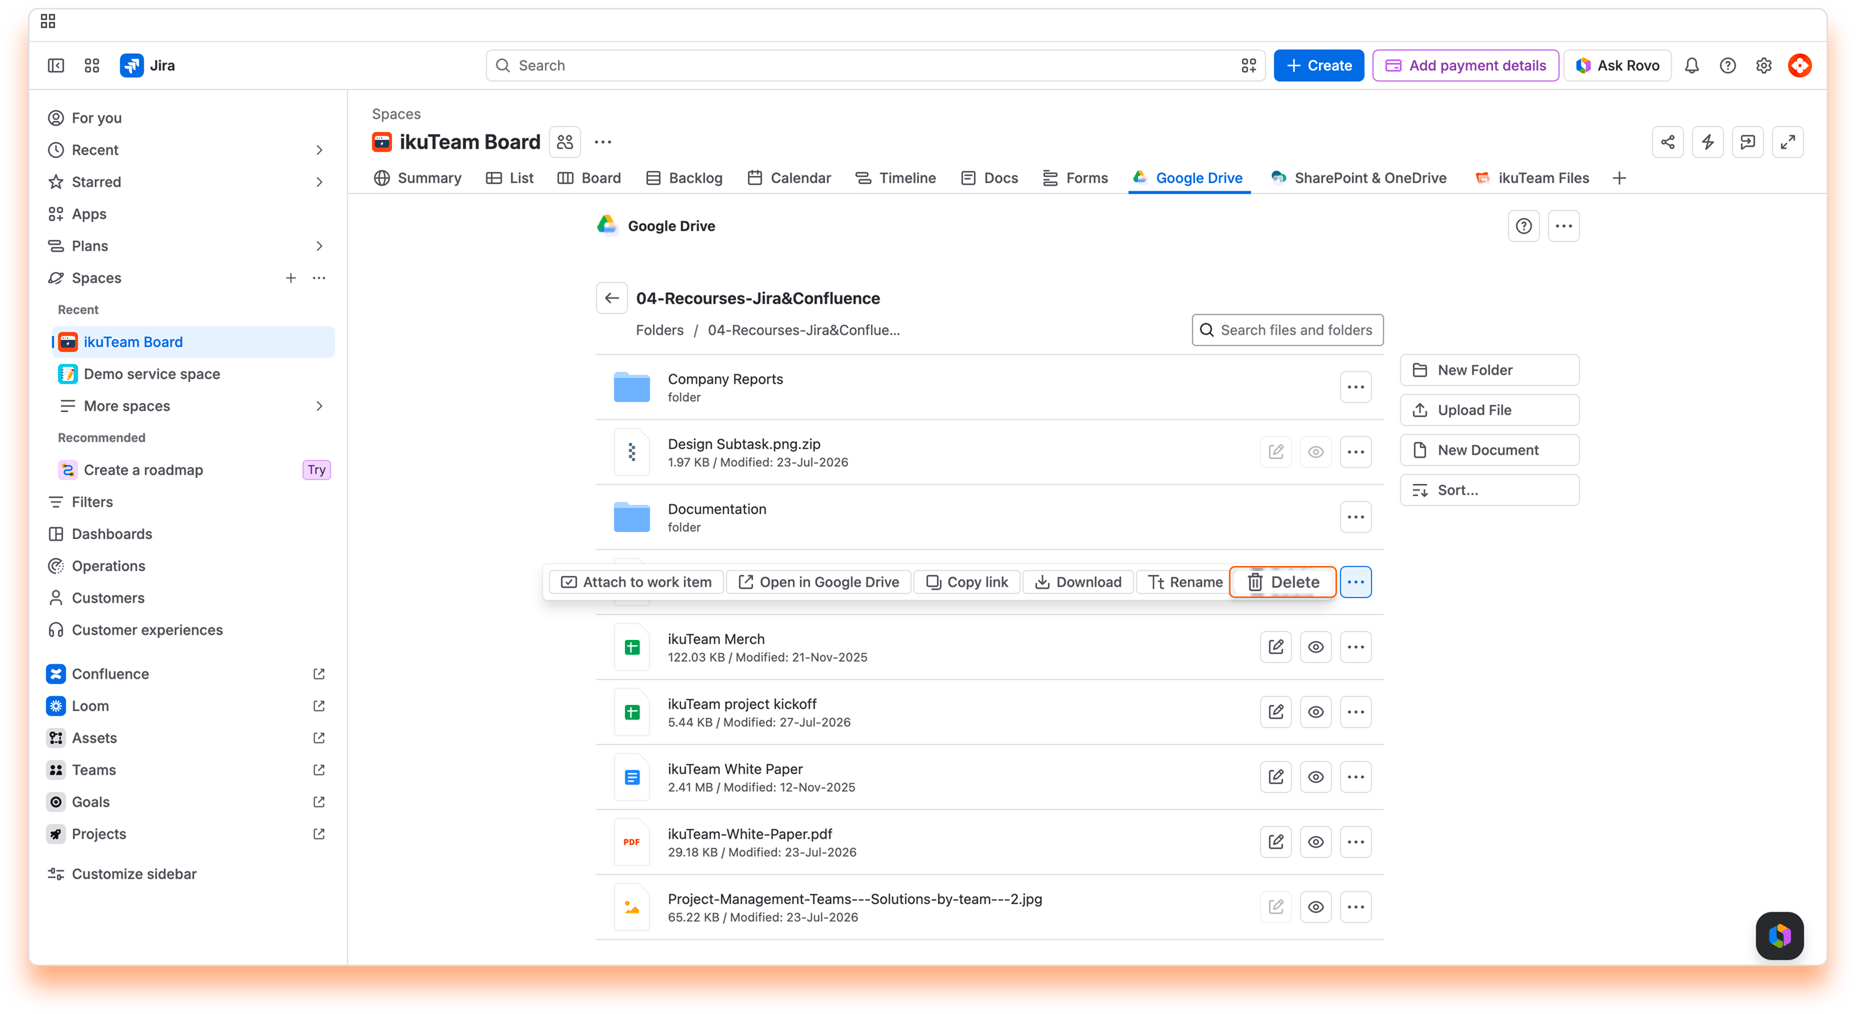Image resolution: width=1856 pixels, height=1014 pixels.
Task: Click the back arrow next to 04-Recourses-Jira&Confluence
Action: pos(611,298)
